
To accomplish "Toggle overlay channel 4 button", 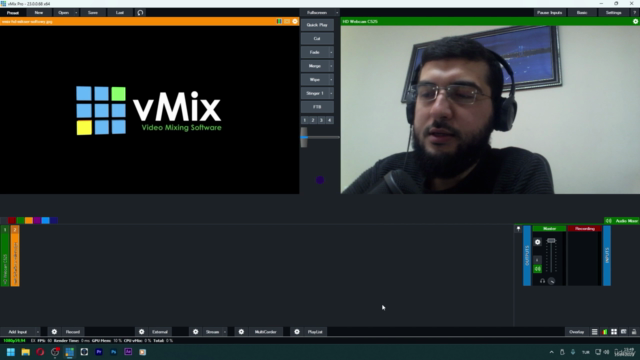I will (x=329, y=120).
